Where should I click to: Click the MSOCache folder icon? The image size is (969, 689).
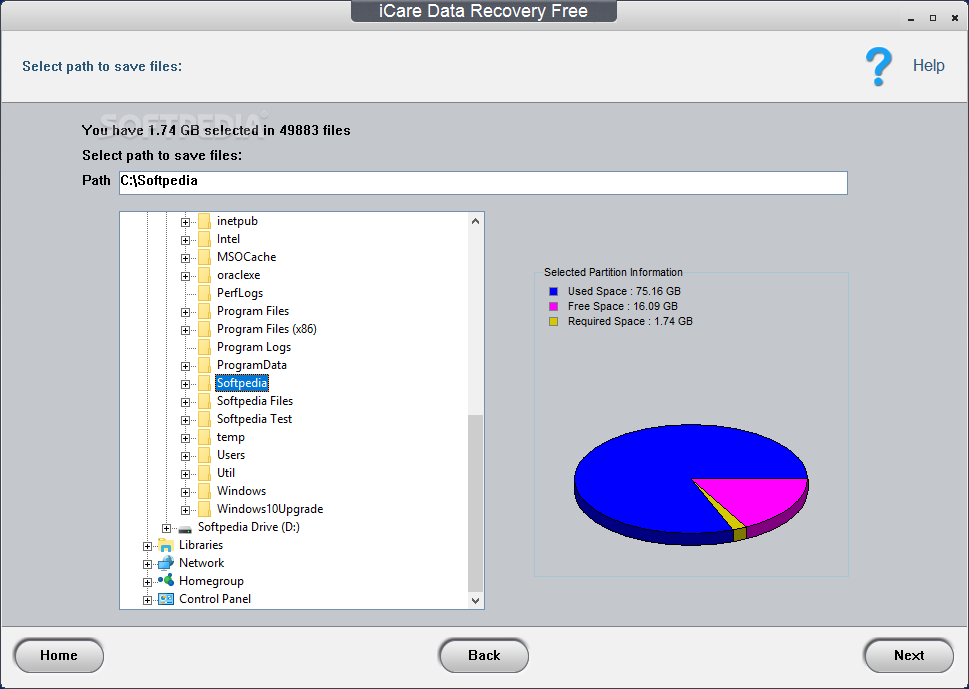[204, 257]
